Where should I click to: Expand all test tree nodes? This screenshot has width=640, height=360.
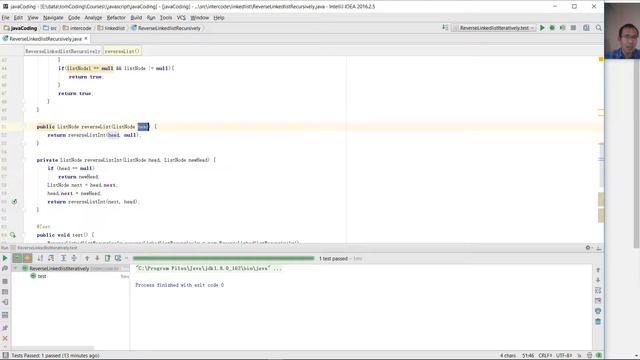click(x=63, y=258)
